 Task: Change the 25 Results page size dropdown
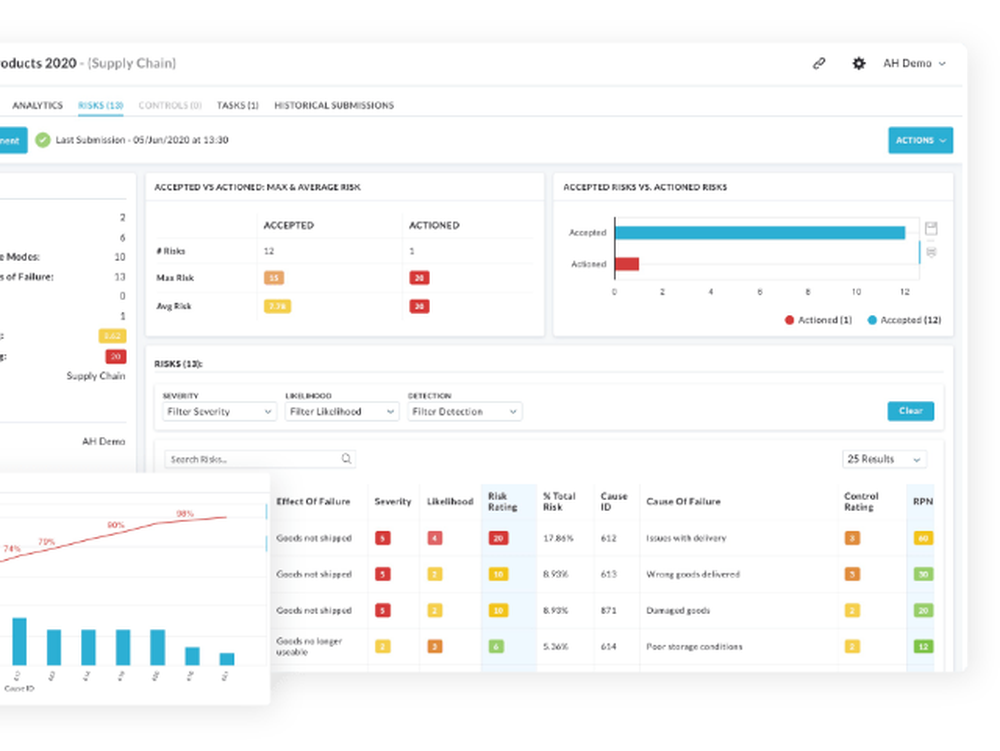884,459
